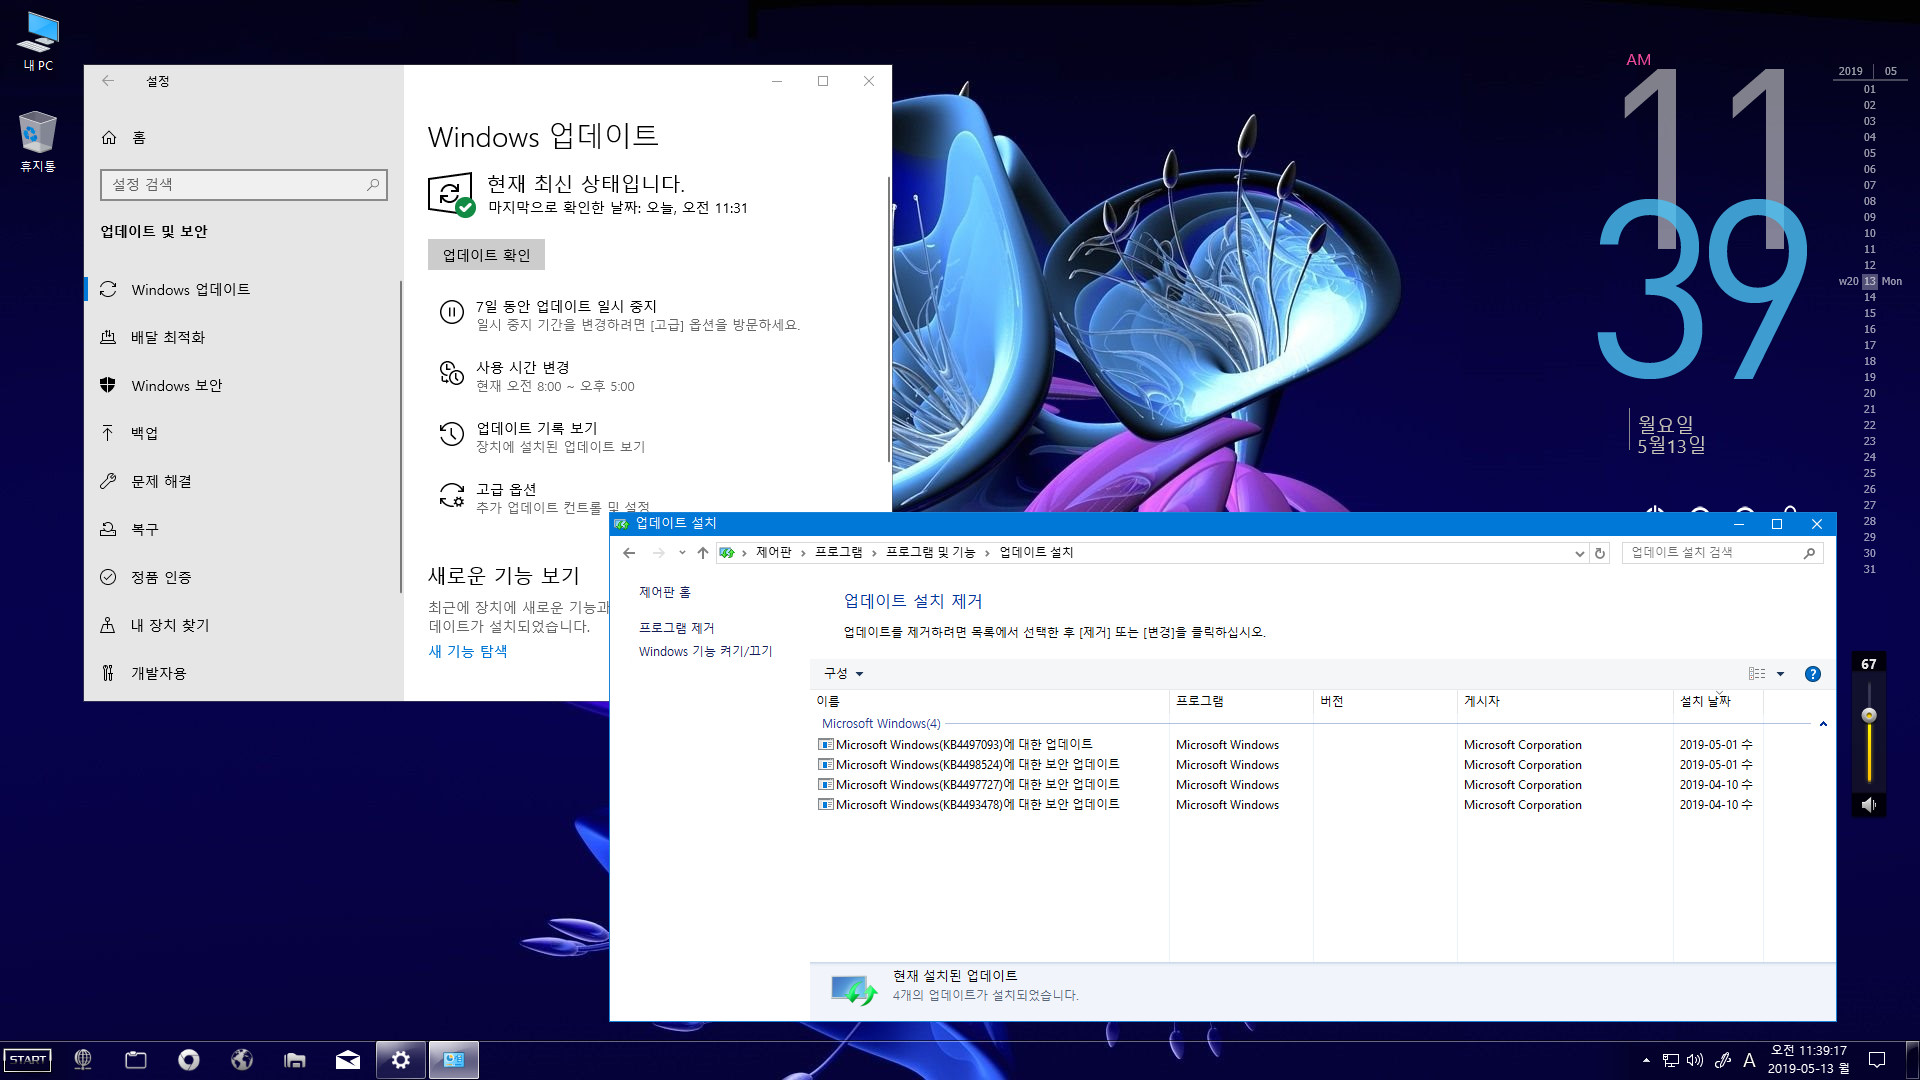Select the KB4493478 security update row
This screenshot has height=1080, width=1920.
[1290, 805]
